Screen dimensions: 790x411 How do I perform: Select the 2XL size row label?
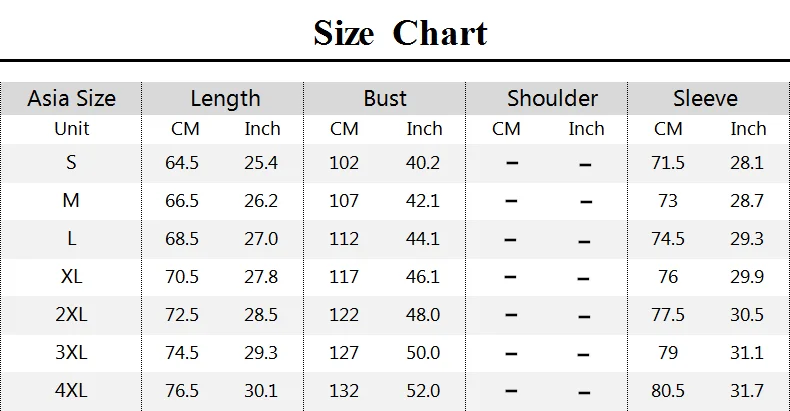pyautogui.click(x=71, y=315)
